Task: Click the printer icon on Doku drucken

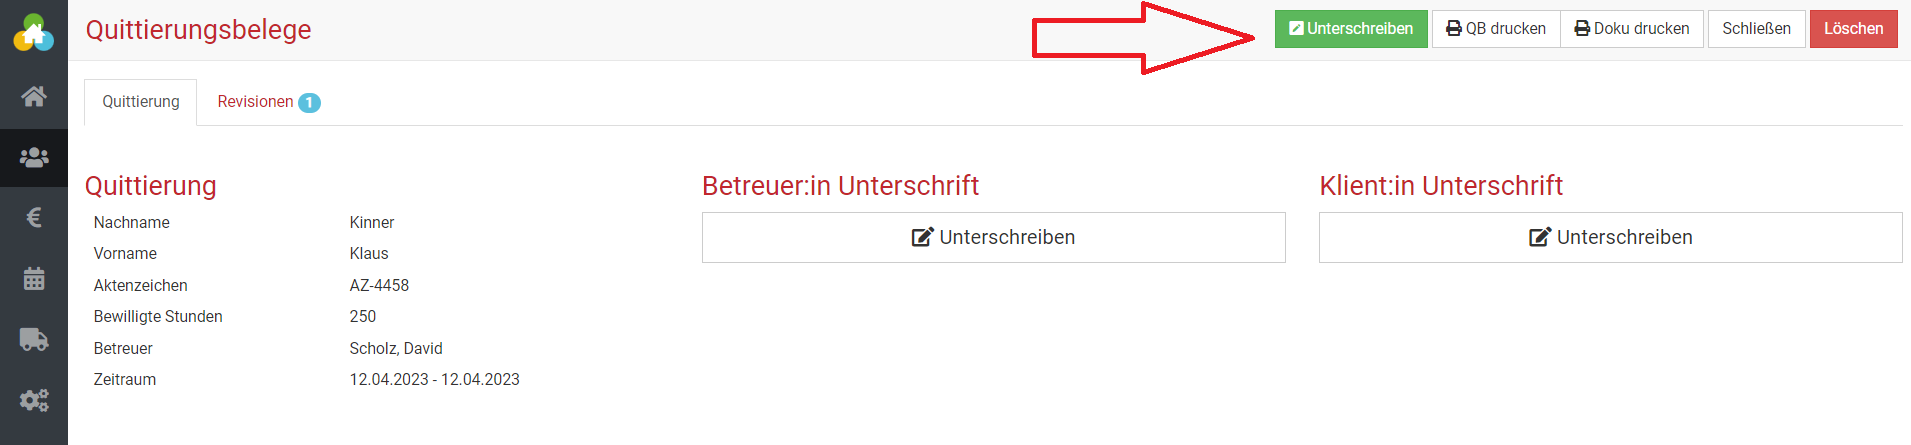Action: (x=1582, y=29)
